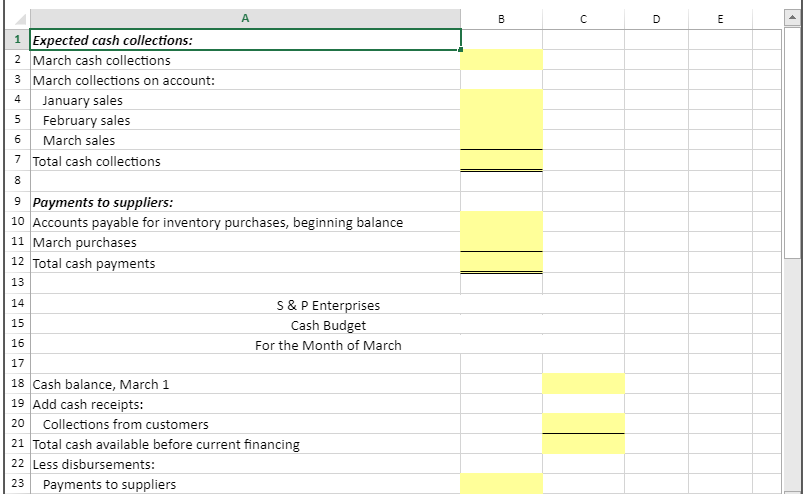Select yellow input cell for January sales
The height and width of the screenshot is (502, 807).
pyautogui.click(x=501, y=100)
